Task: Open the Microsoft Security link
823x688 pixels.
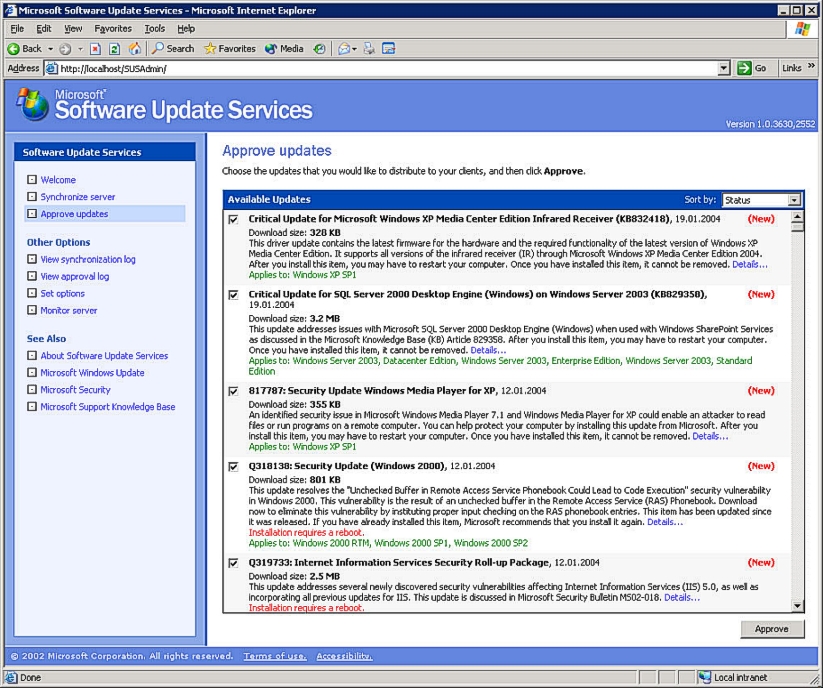Action: pos(76,390)
